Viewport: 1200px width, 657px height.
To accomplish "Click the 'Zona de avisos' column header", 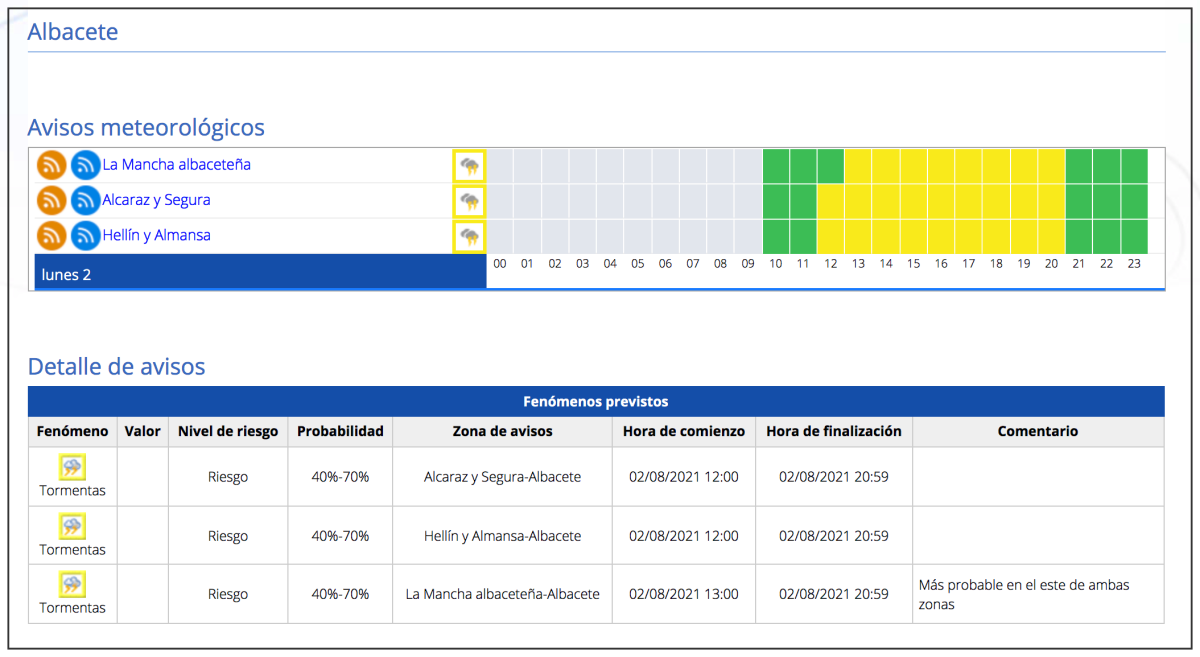I will 502,431.
